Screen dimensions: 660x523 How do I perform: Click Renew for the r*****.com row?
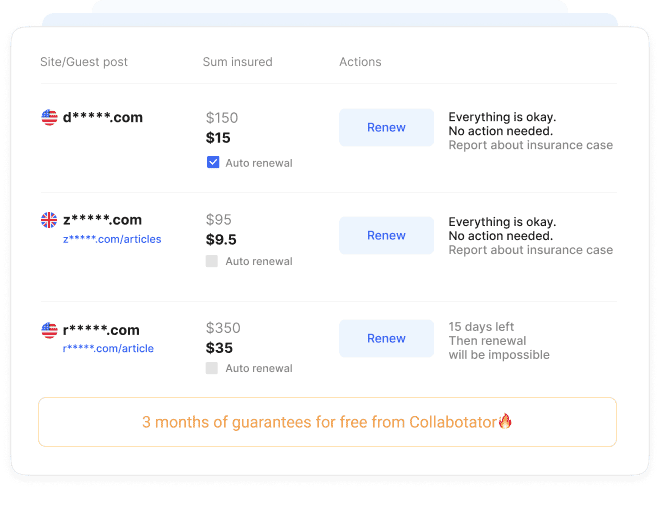click(x=386, y=339)
